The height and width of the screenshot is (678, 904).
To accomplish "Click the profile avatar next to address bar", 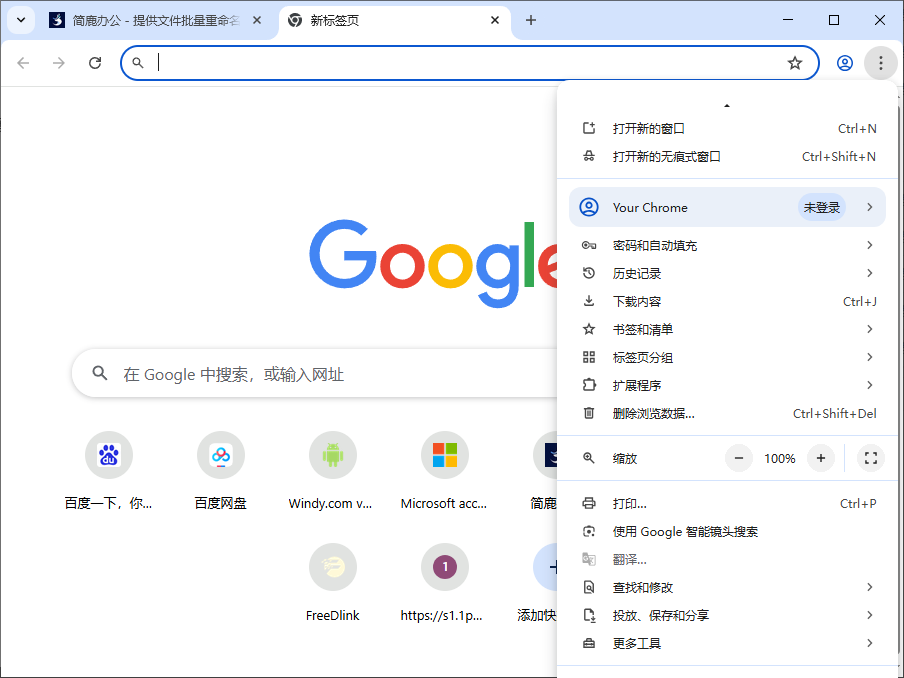I will tap(845, 62).
